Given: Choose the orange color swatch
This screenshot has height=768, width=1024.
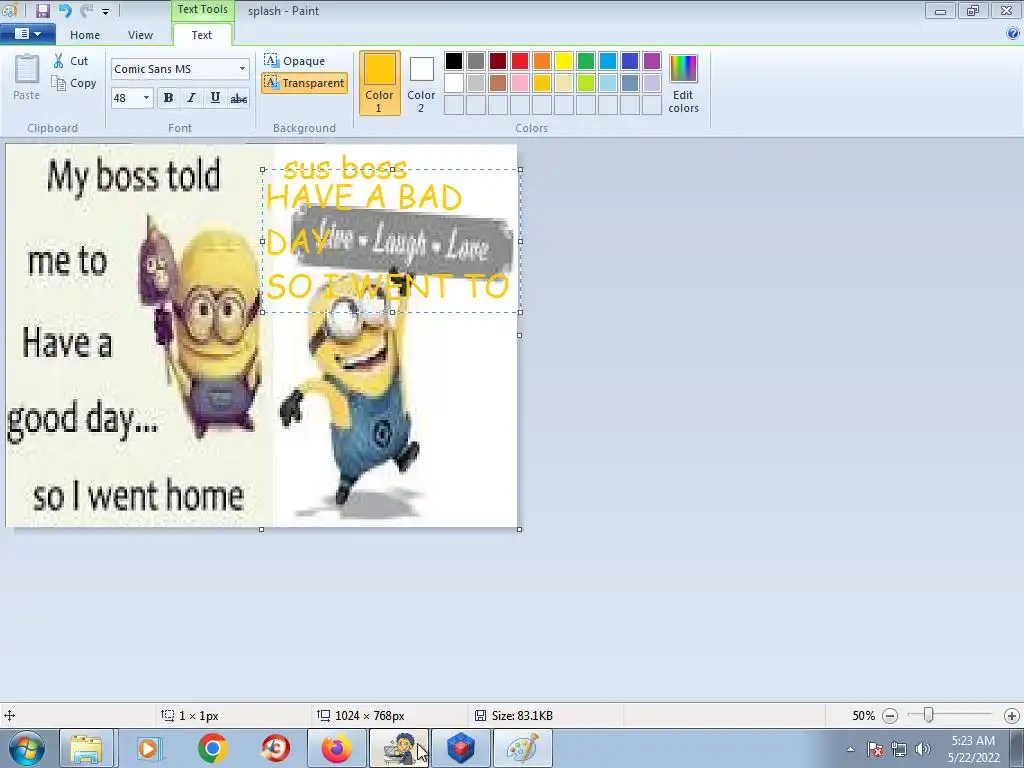Looking at the screenshot, I should tap(542, 61).
